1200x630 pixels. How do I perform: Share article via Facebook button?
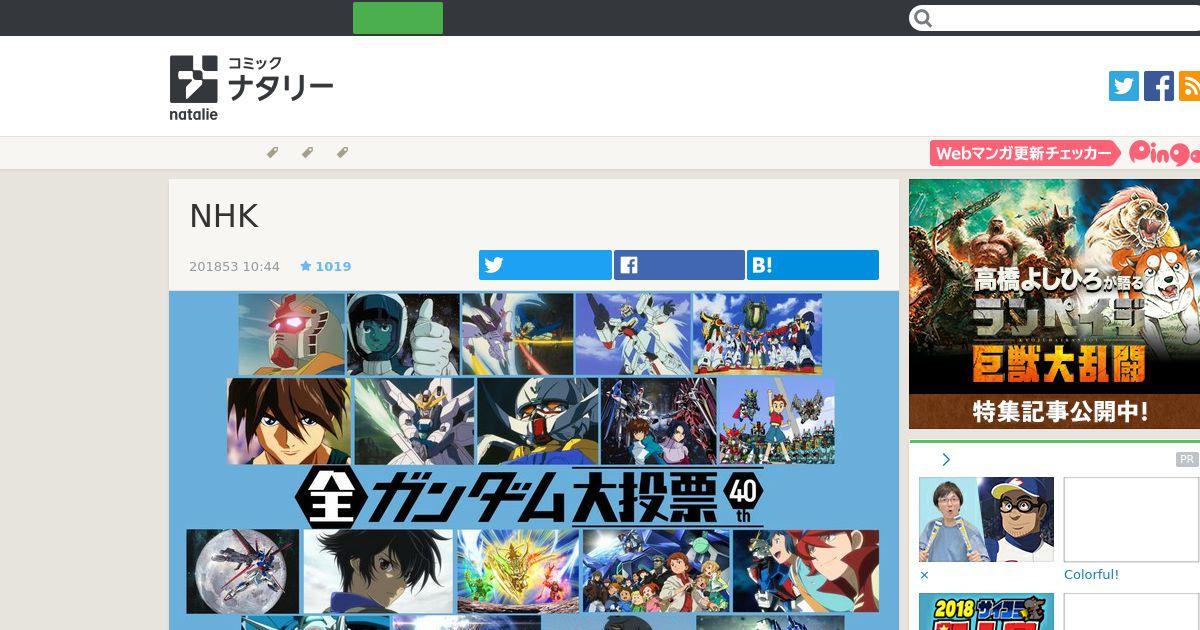pyautogui.click(x=679, y=265)
